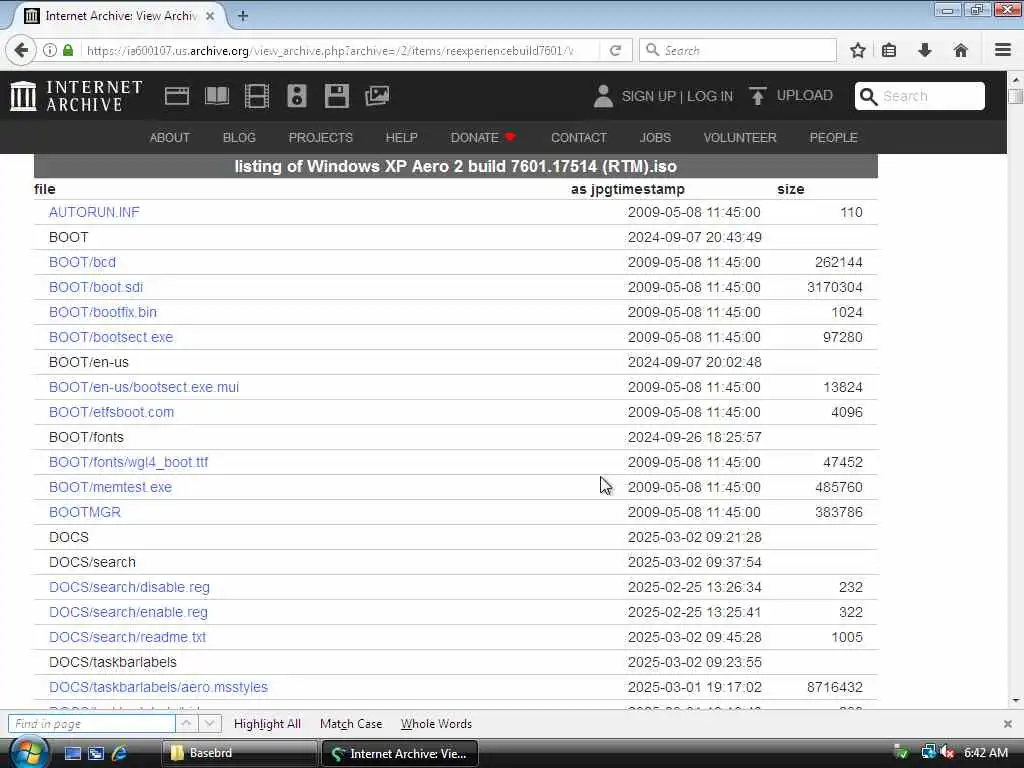Open the Firefox hamburger menu
1024x768 pixels.
(1002, 50)
